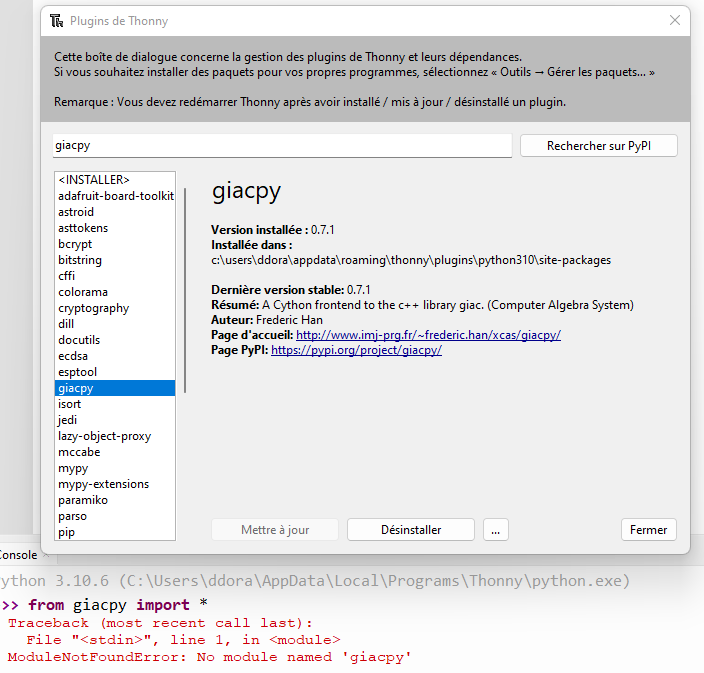704x673 pixels.
Task: Click the ModuleNotFoundError message in console
Action: click(209, 657)
